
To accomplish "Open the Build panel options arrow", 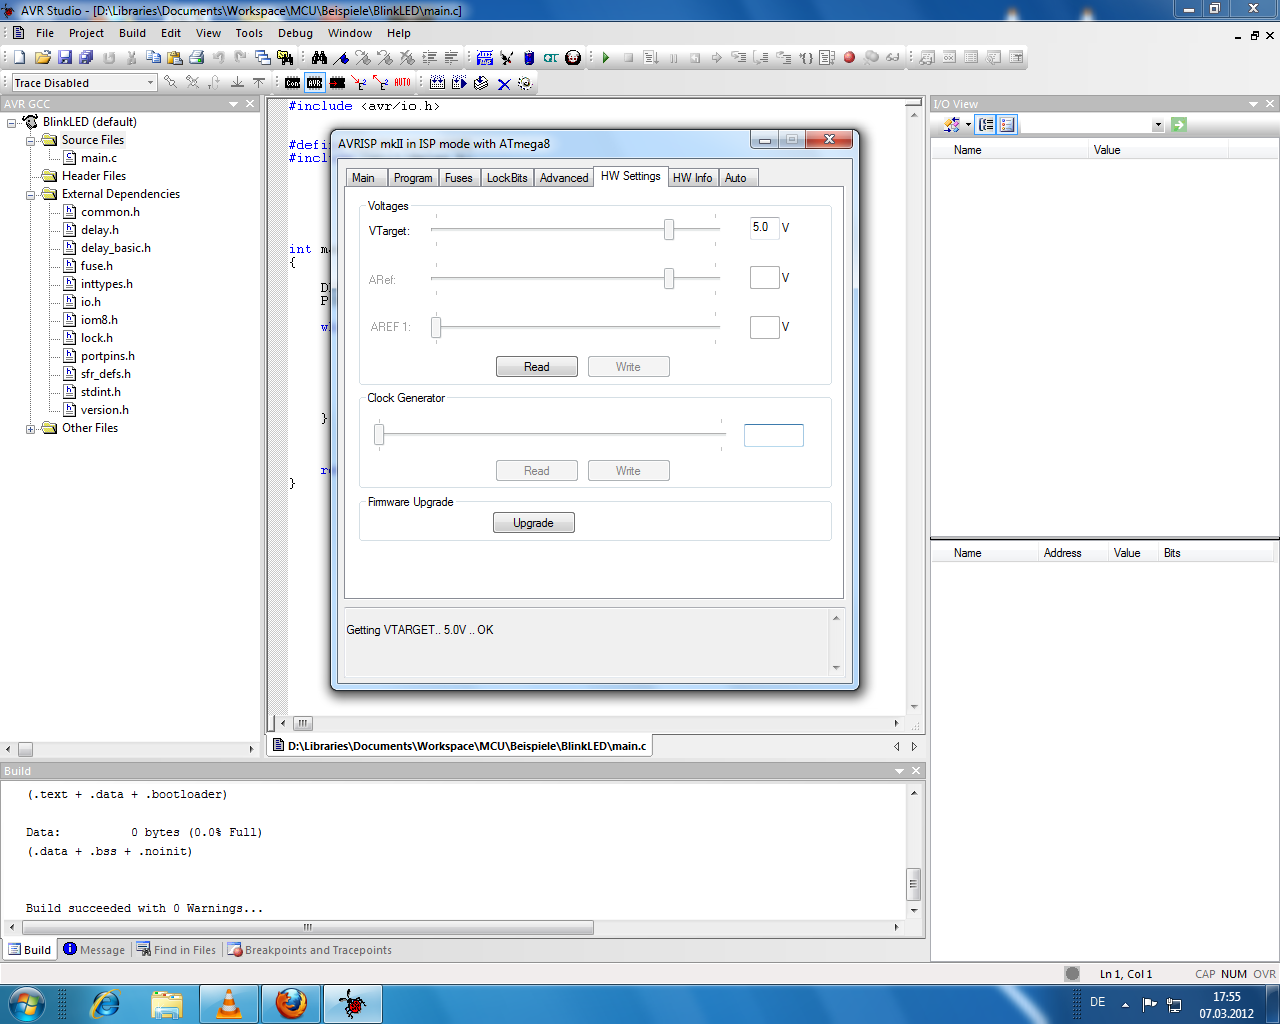I will pyautogui.click(x=899, y=771).
